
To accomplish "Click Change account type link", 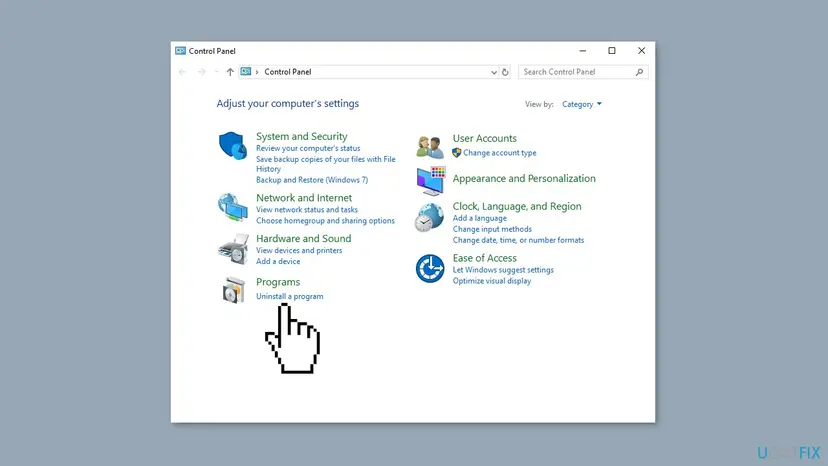I will [500, 153].
